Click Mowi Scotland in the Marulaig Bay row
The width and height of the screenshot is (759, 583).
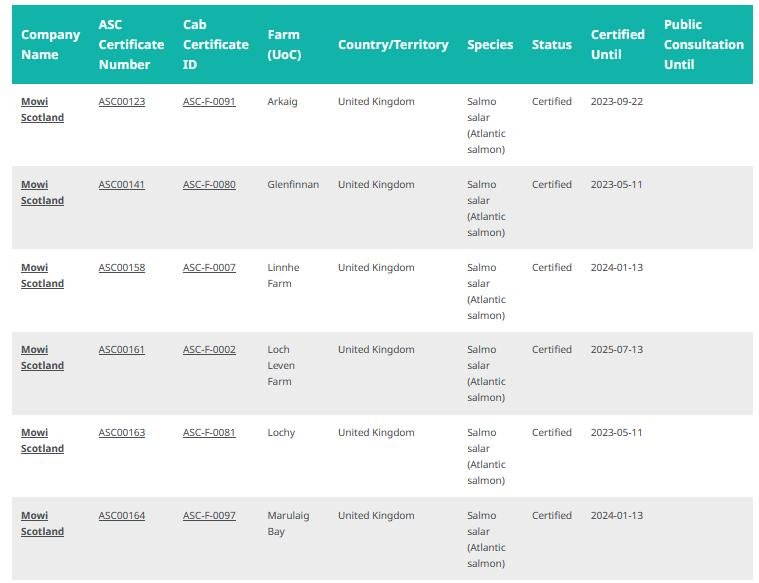[42, 523]
